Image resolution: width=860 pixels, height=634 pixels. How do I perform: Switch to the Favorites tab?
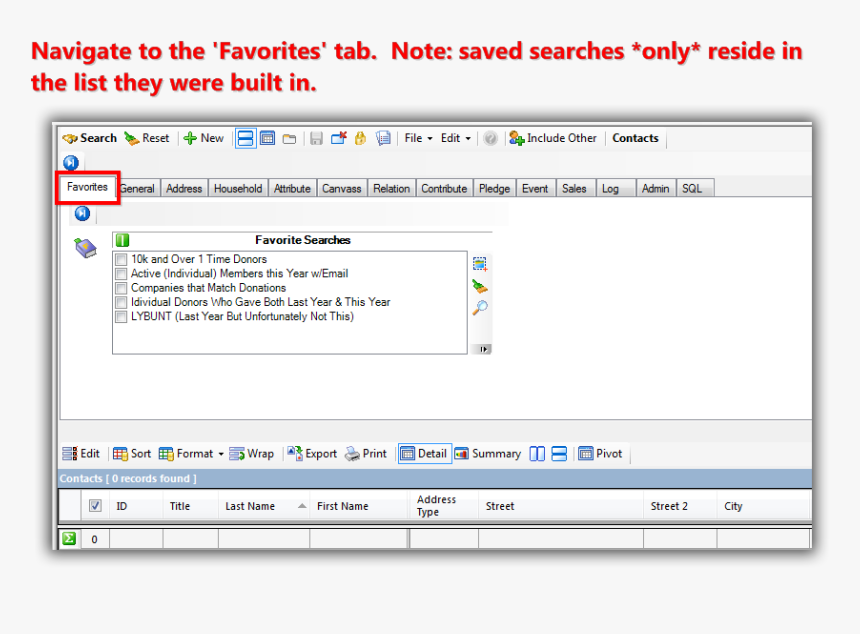tap(87, 187)
